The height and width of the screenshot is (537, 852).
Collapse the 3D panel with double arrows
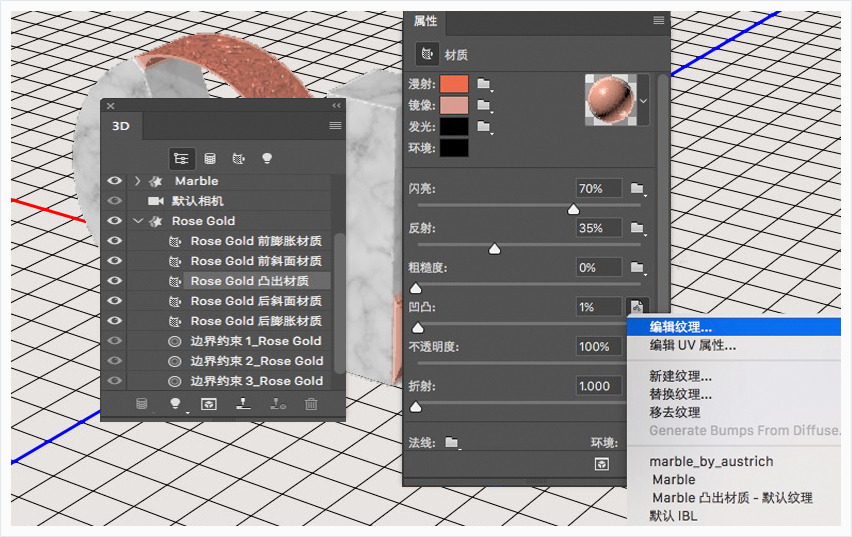tap(336, 105)
